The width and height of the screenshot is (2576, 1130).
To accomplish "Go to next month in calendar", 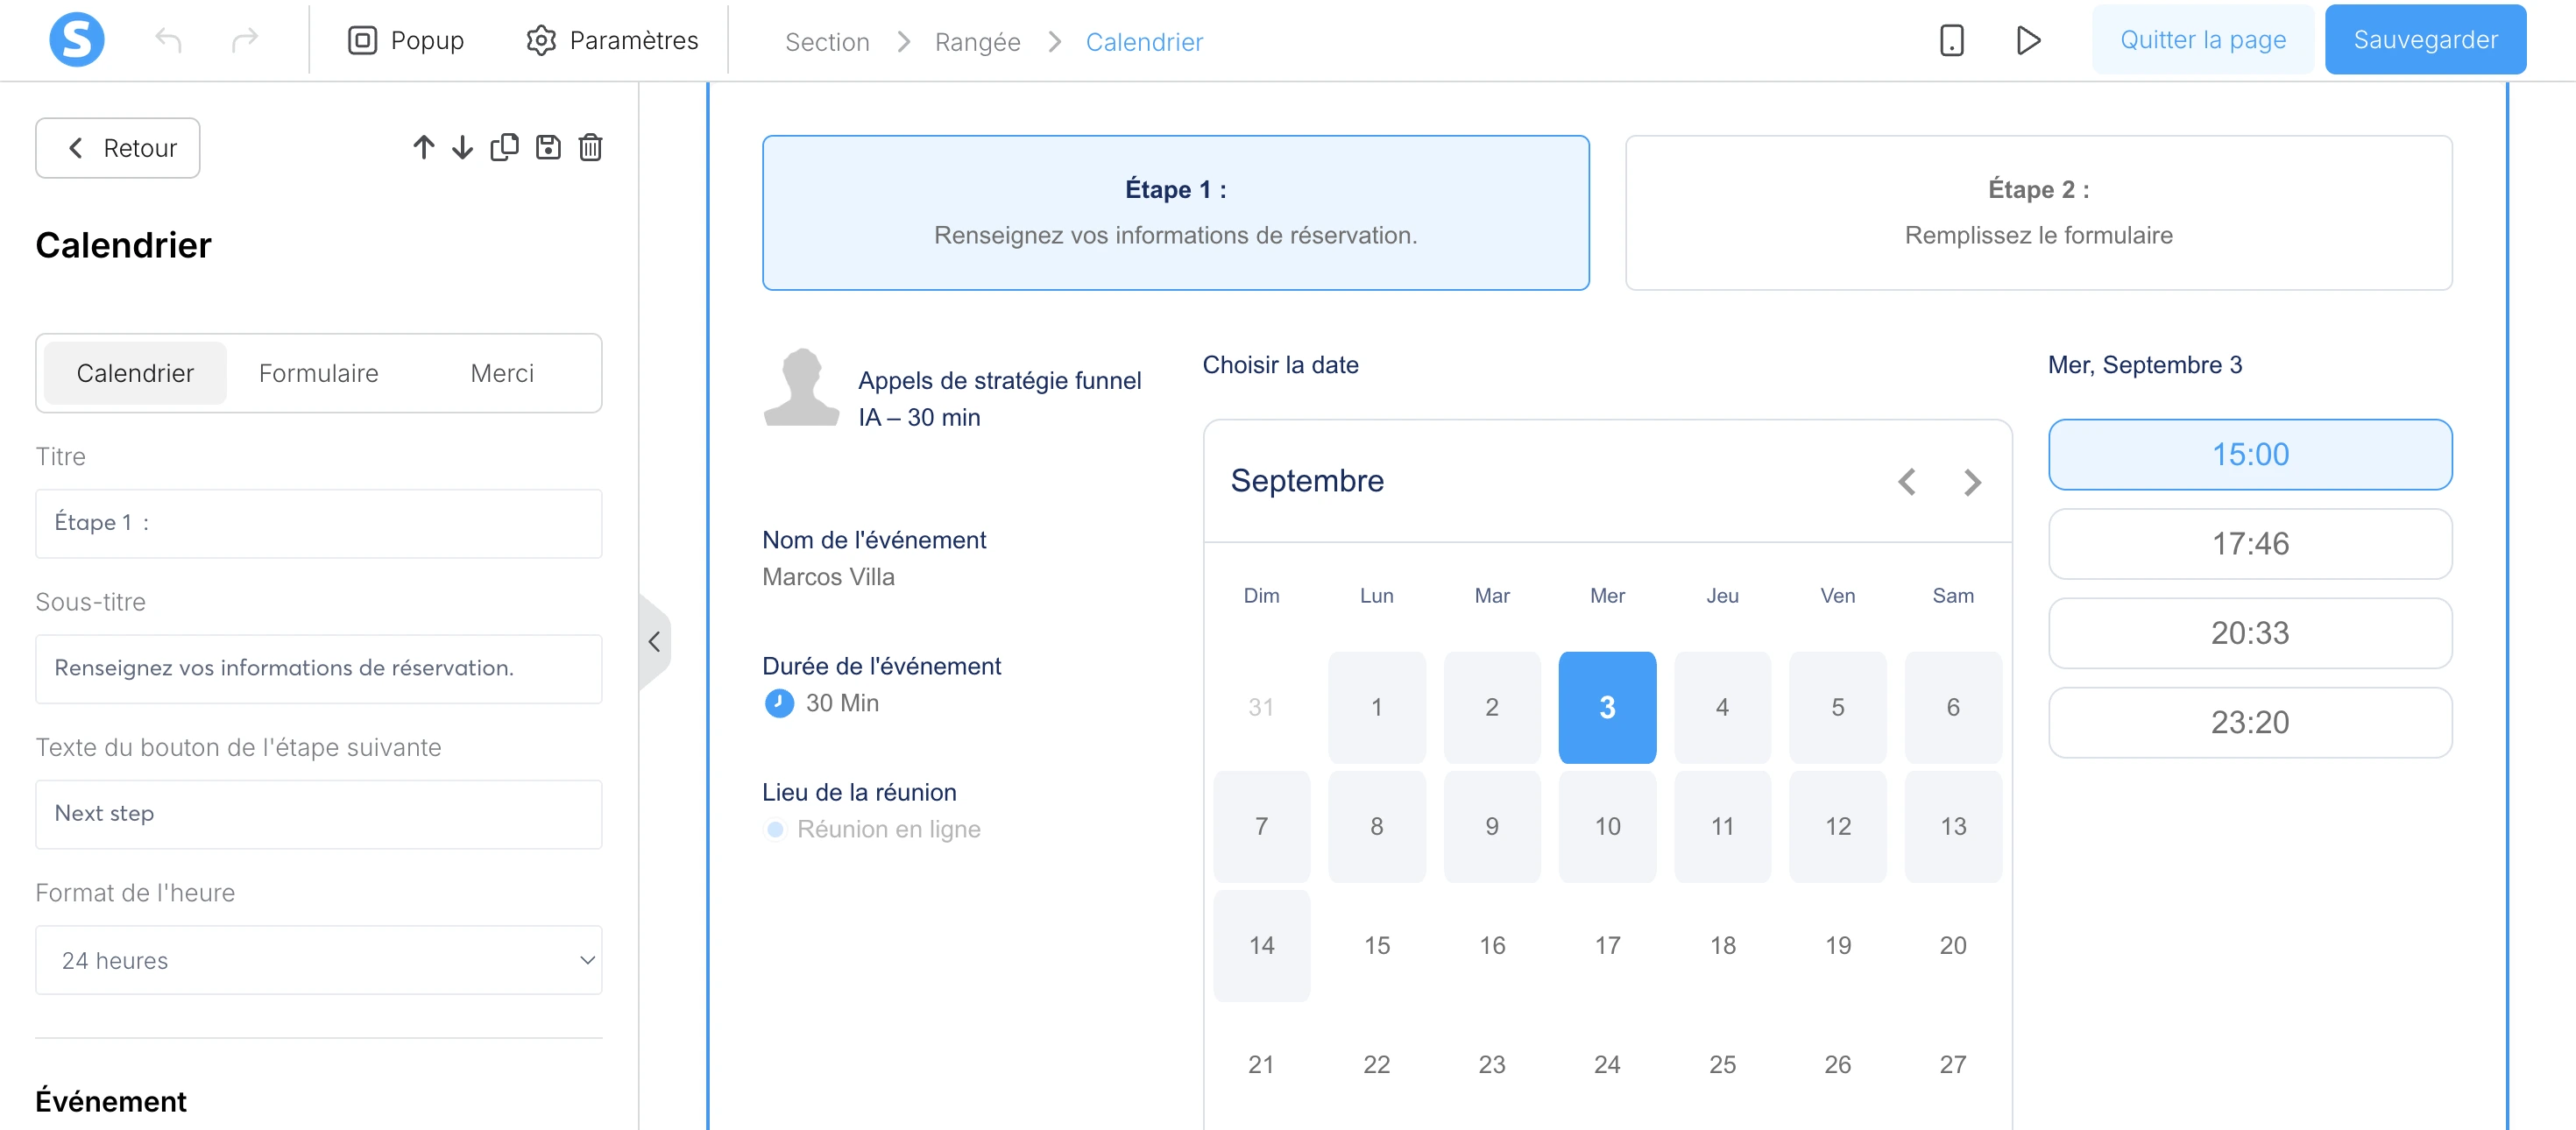I will point(1971,482).
